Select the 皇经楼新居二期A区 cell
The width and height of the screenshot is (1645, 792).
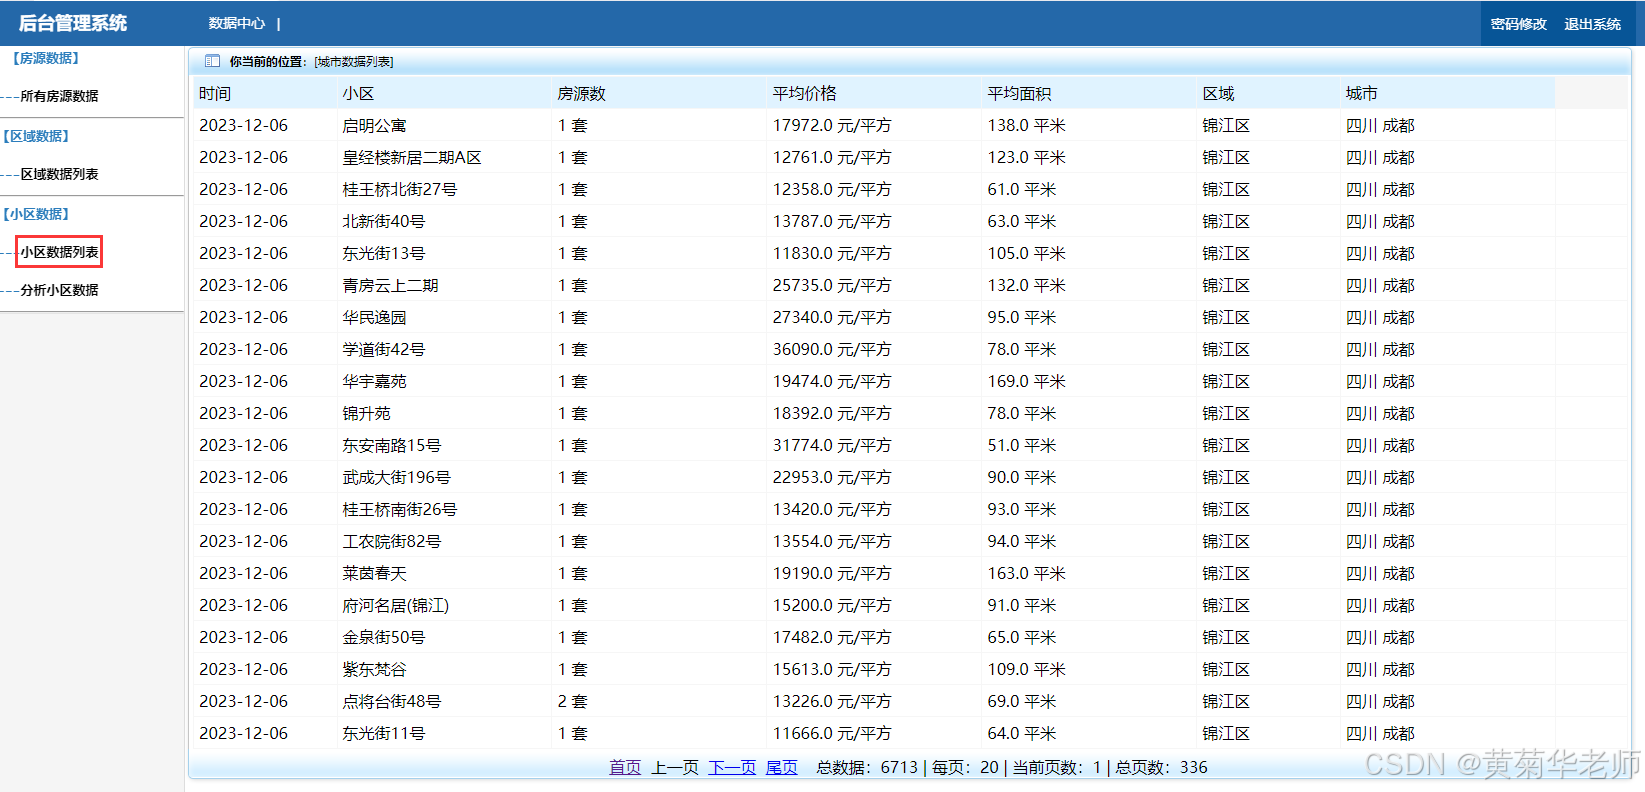tap(412, 157)
